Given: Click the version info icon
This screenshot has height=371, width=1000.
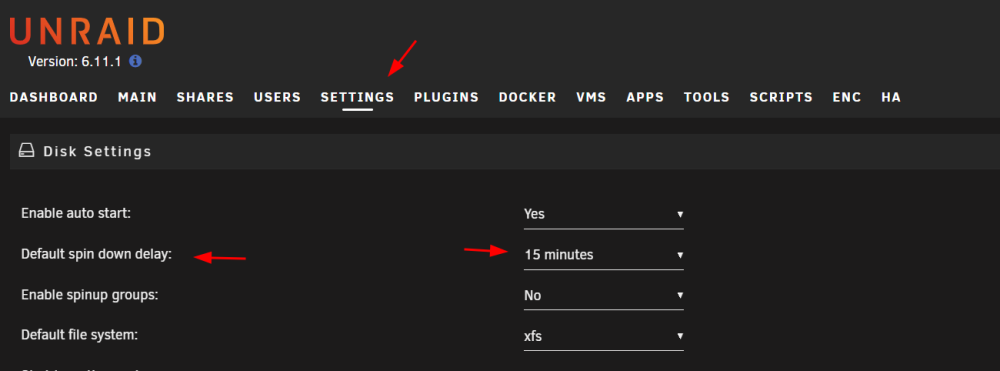Looking at the screenshot, I should (135, 62).
